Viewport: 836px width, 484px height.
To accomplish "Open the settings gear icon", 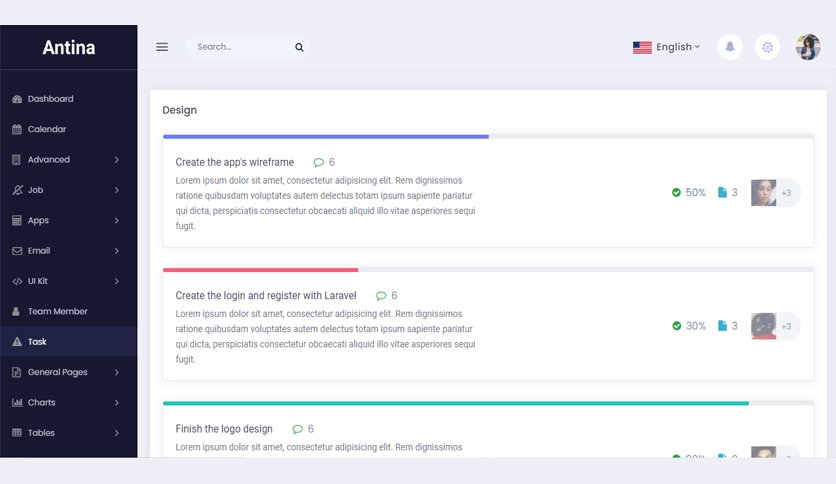I will click(767, 47).
